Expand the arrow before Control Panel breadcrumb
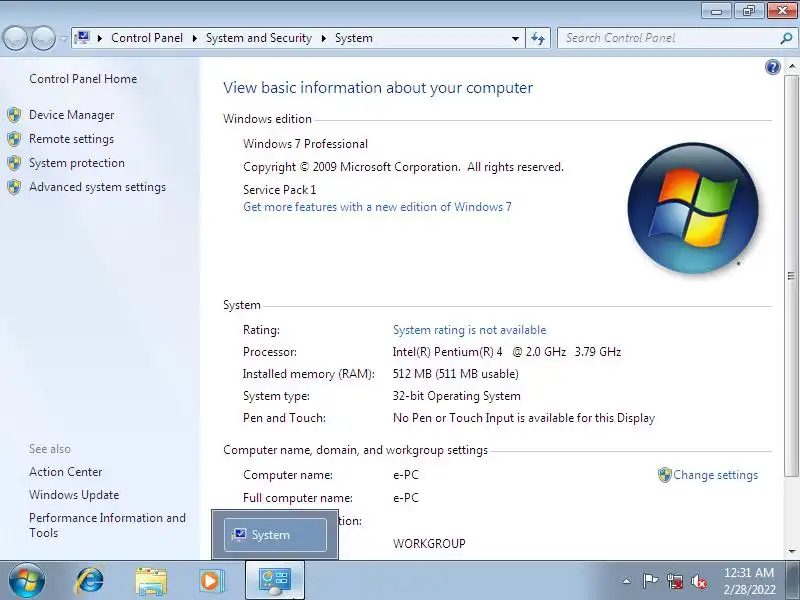Image resolution: width=800 pixels, height=600 pixels. click(x=100, y=38)
